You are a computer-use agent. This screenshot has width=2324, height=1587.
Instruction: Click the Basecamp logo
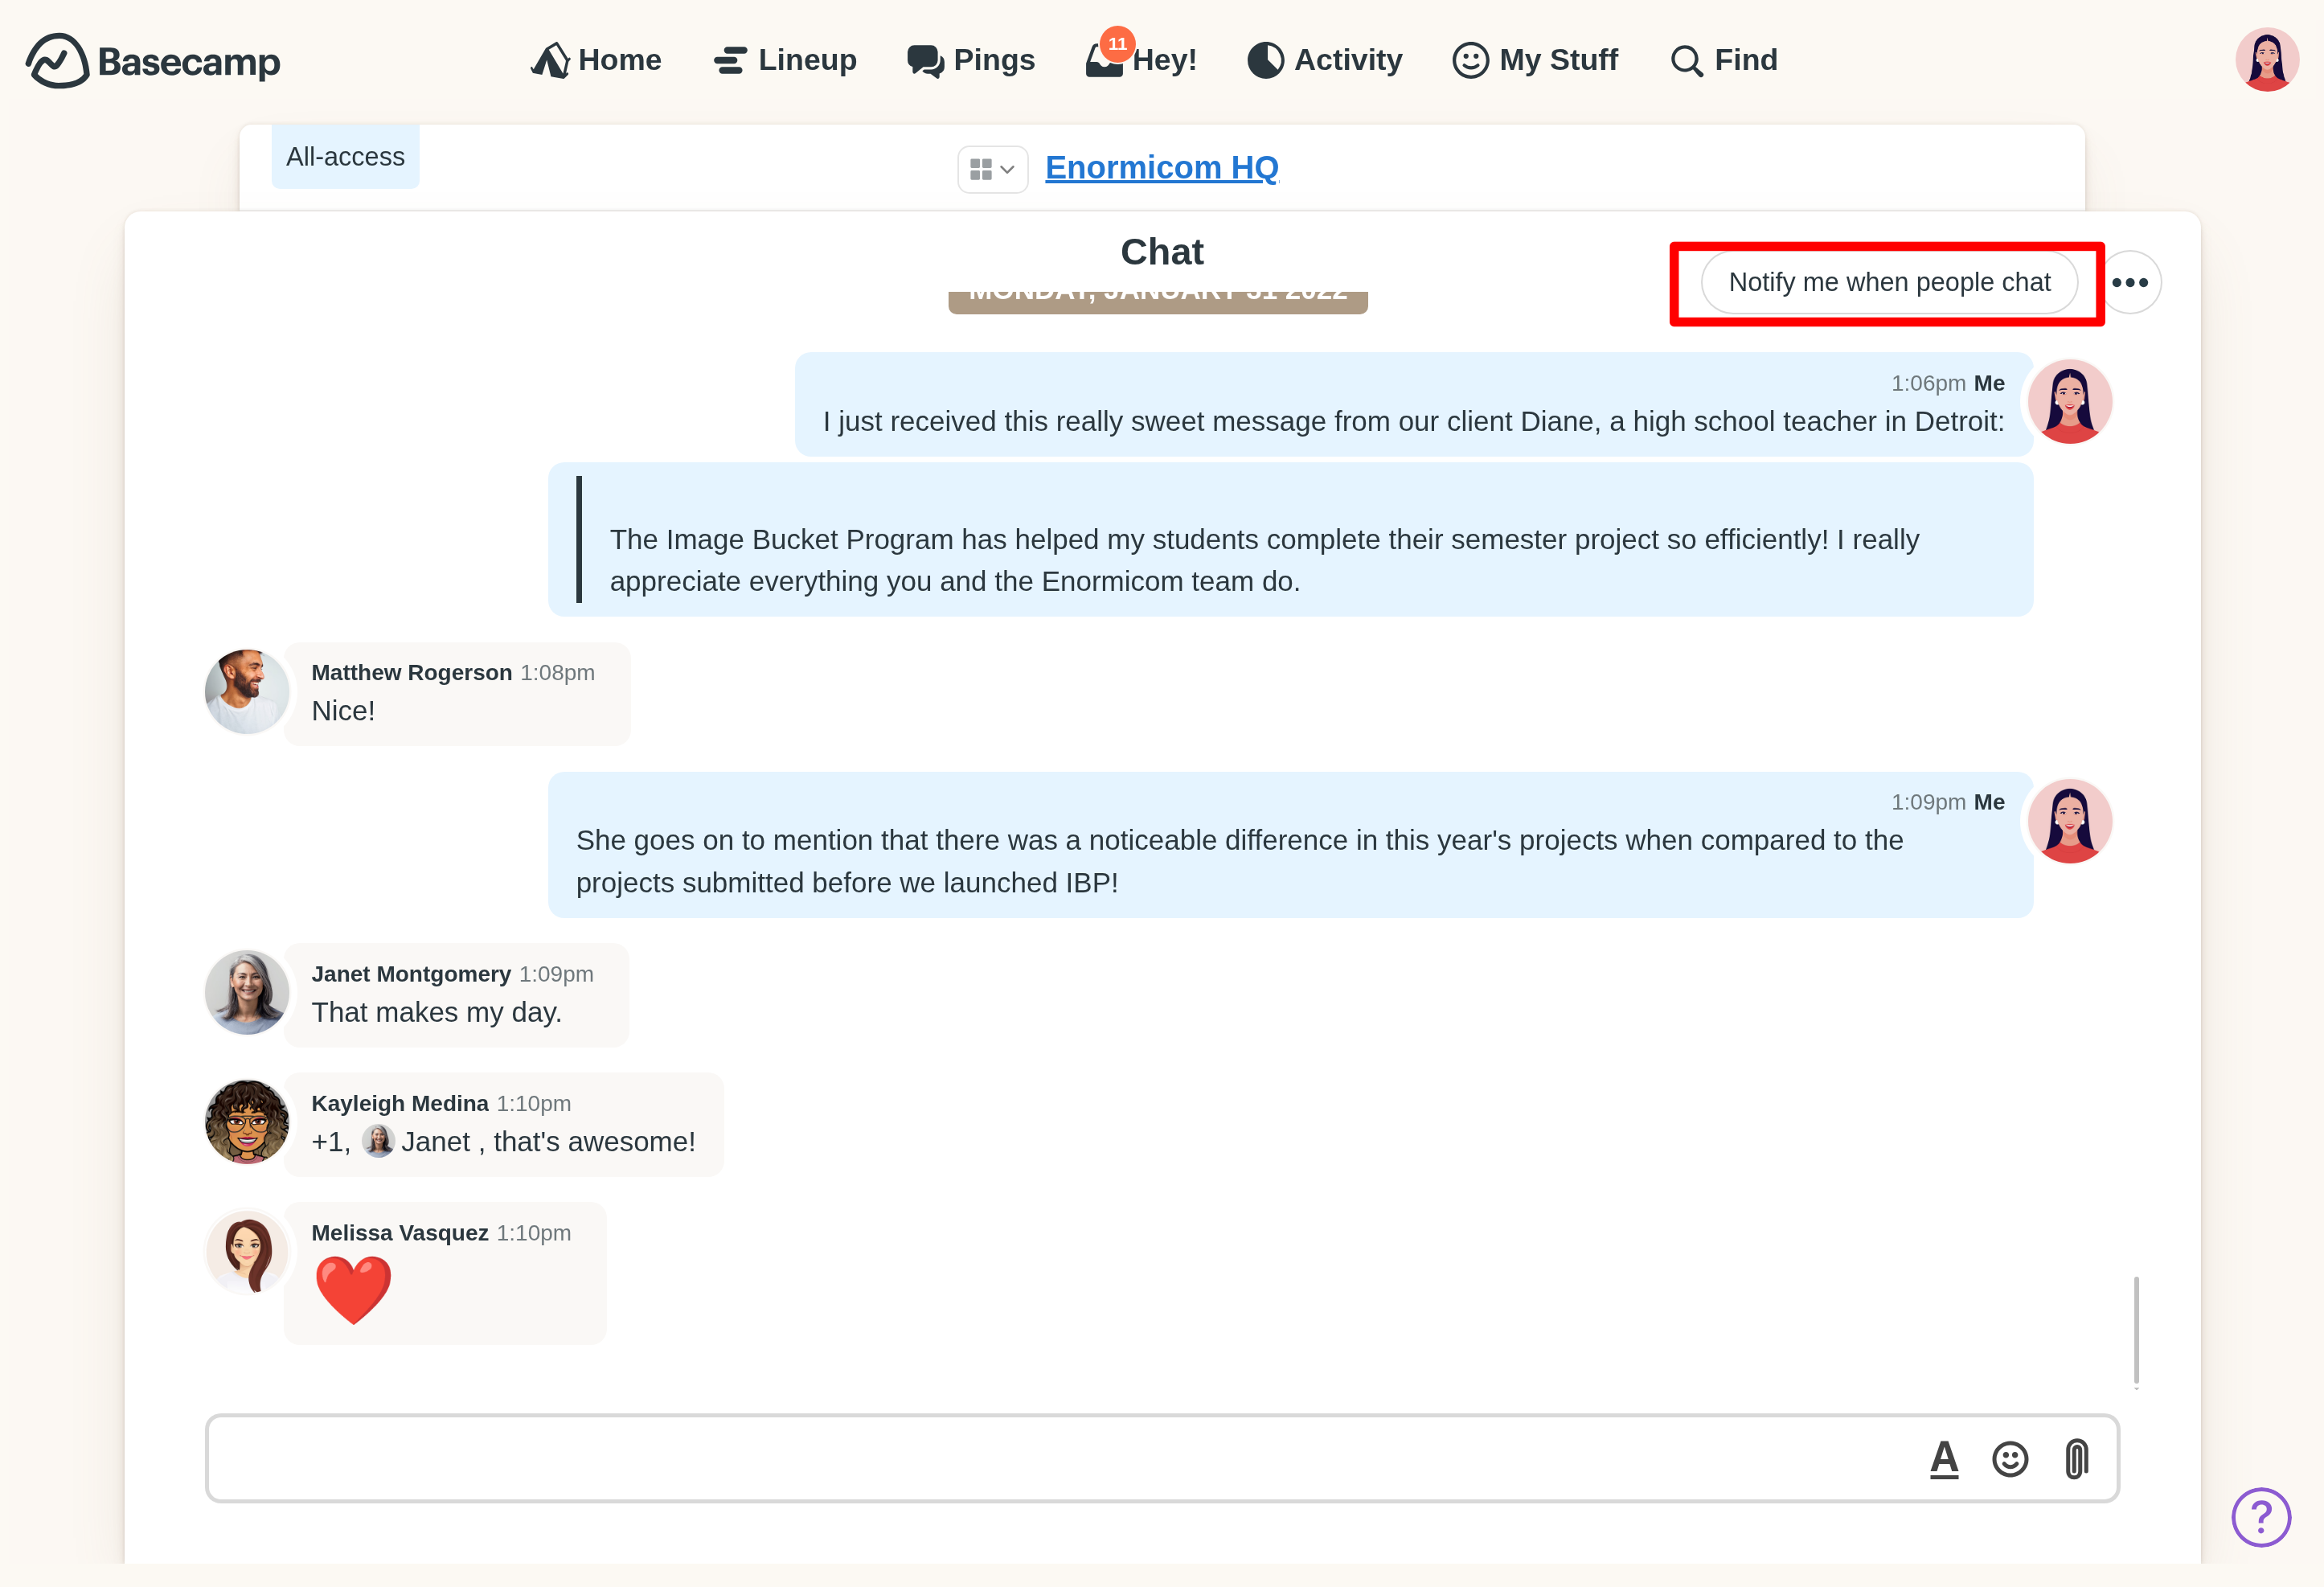(153, 60)
